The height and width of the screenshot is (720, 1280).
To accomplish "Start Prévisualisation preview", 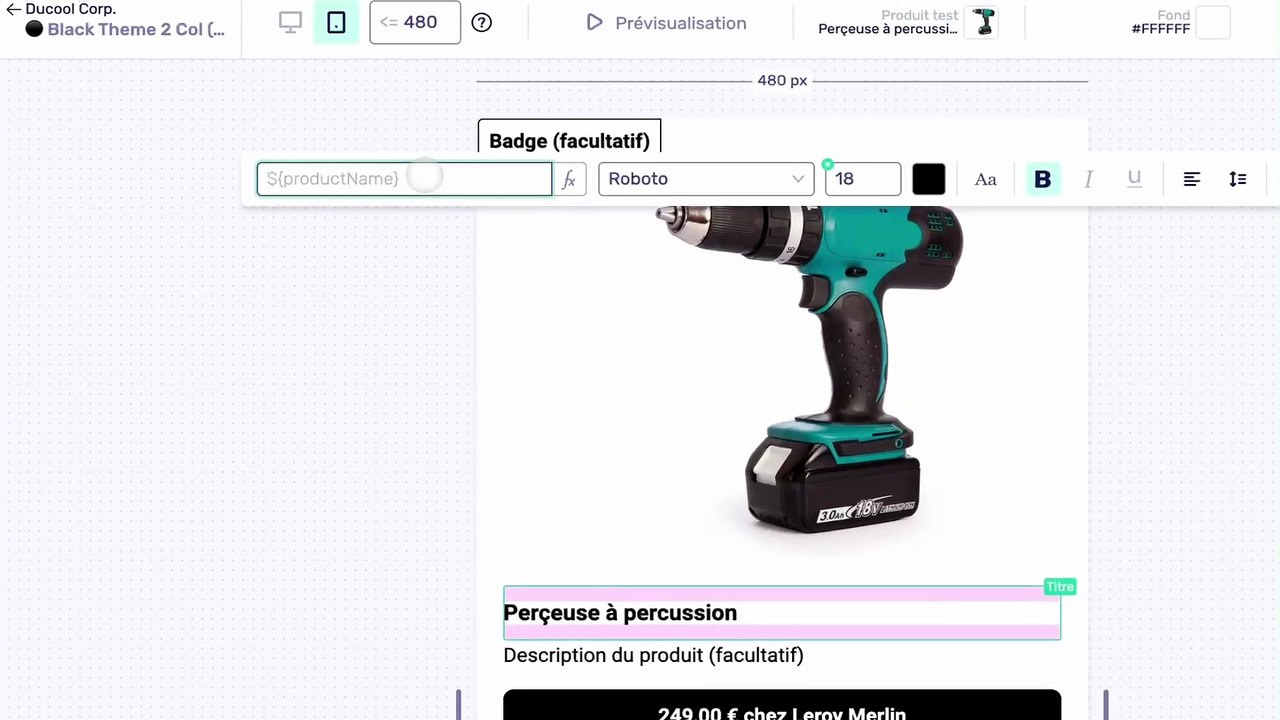I will point(666,22).
